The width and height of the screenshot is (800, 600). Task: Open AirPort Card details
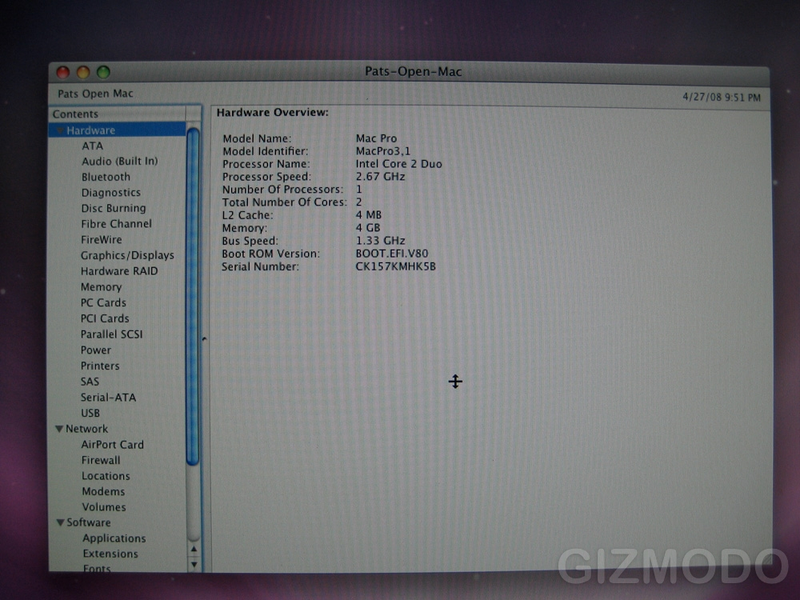coord(112,445)
